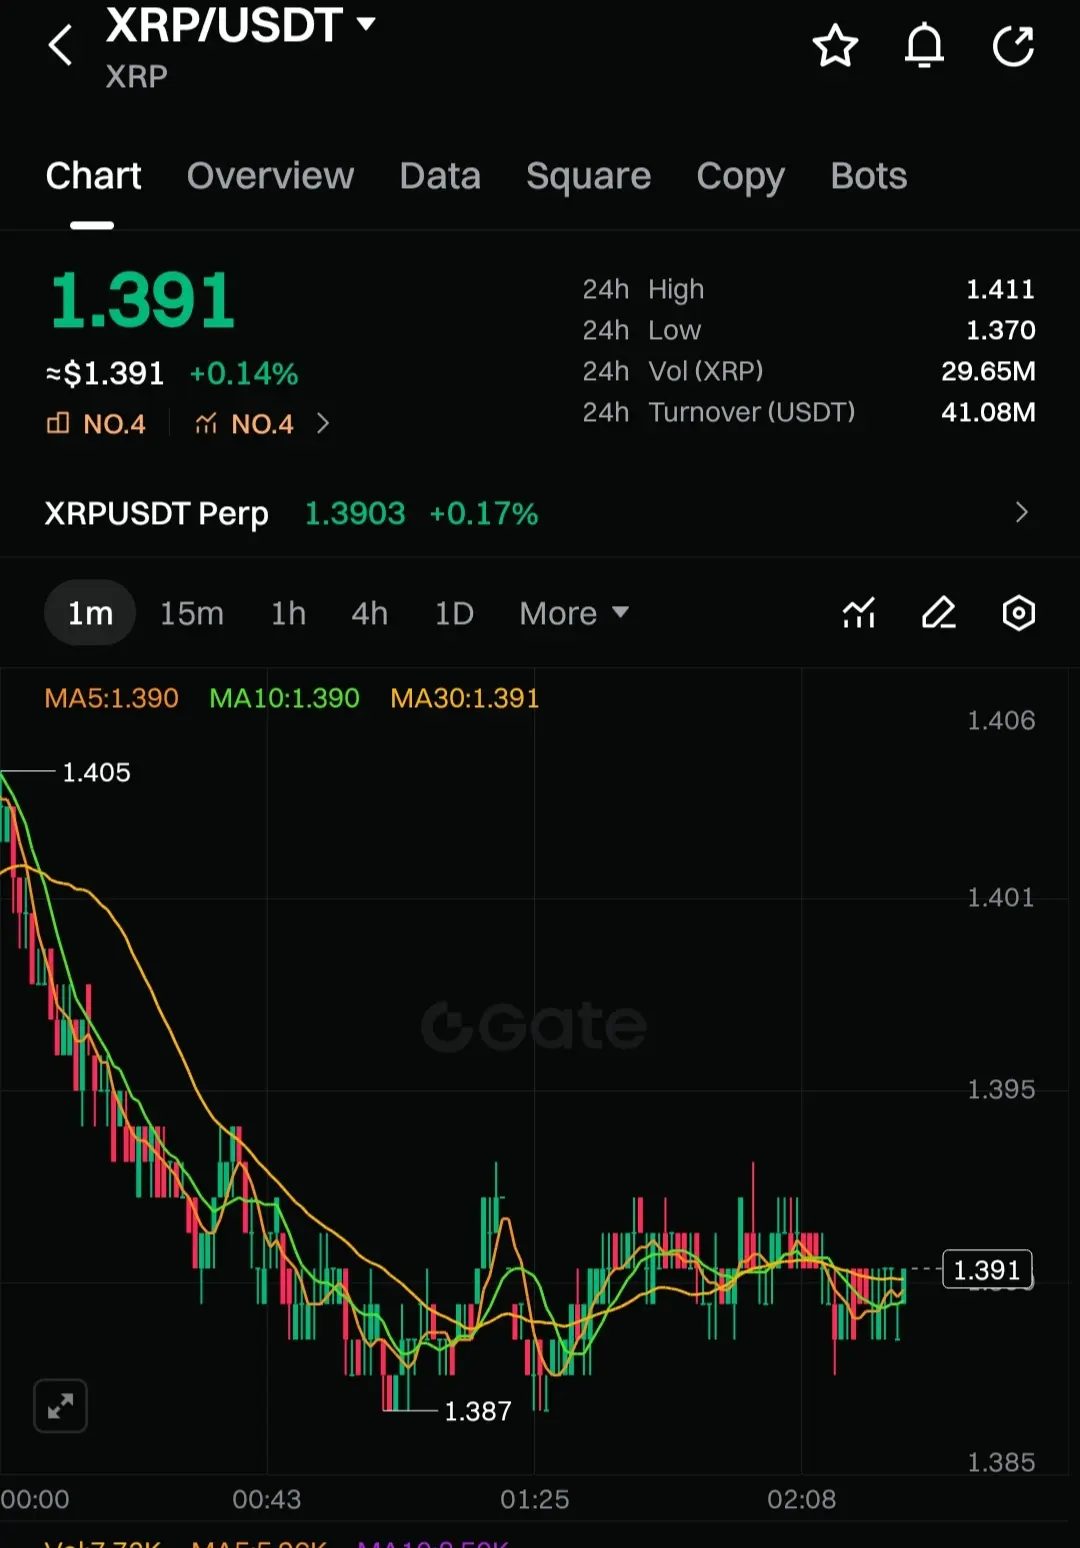Switch to the Chart tab
1080x1548 pixels.
[93, 176]
